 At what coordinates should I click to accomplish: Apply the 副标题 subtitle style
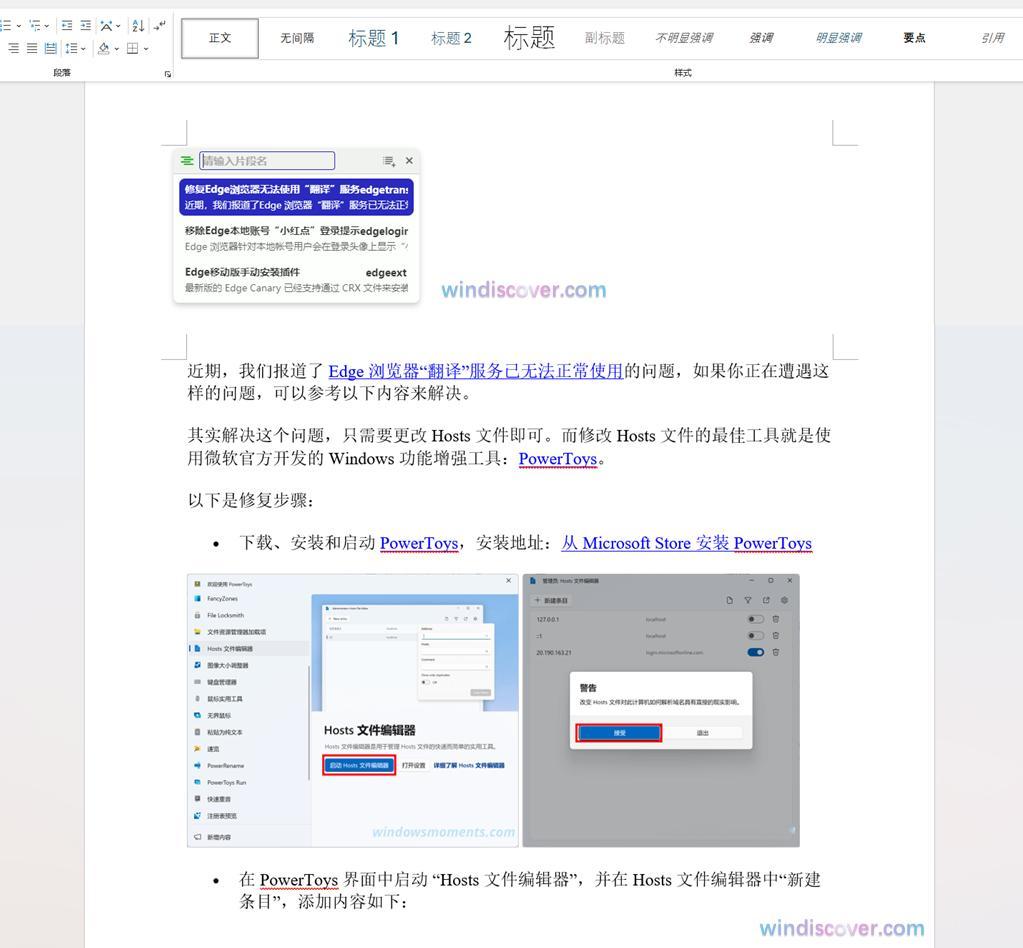[x=605, y=38]
